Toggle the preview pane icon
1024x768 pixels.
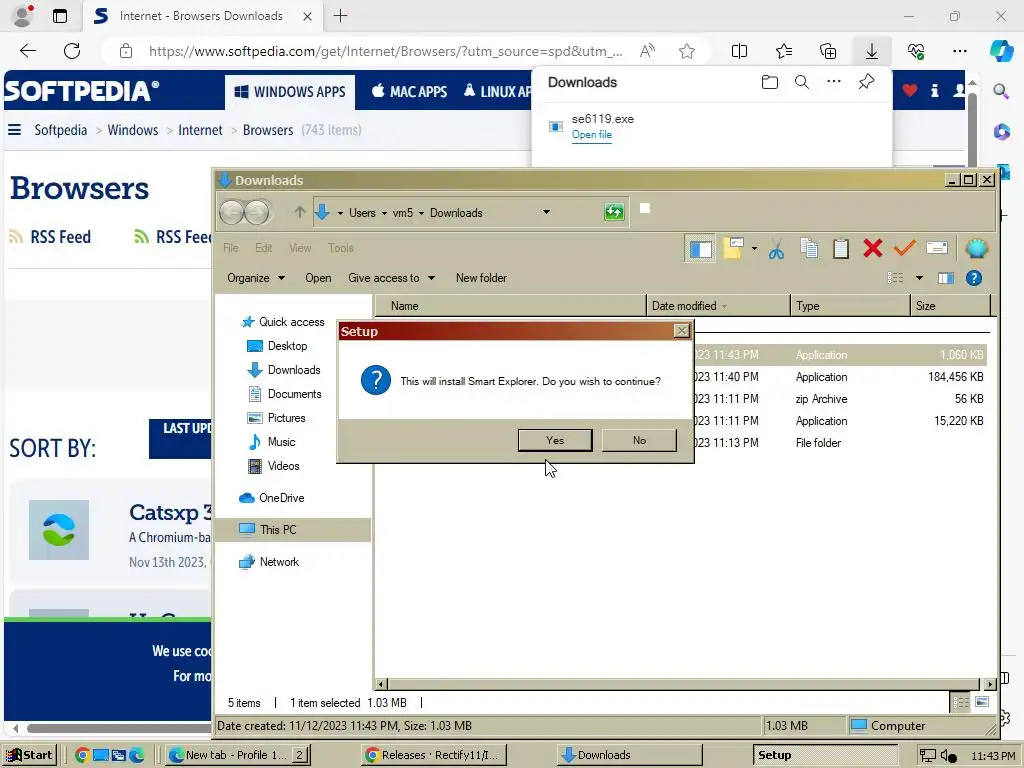(945, 278)
